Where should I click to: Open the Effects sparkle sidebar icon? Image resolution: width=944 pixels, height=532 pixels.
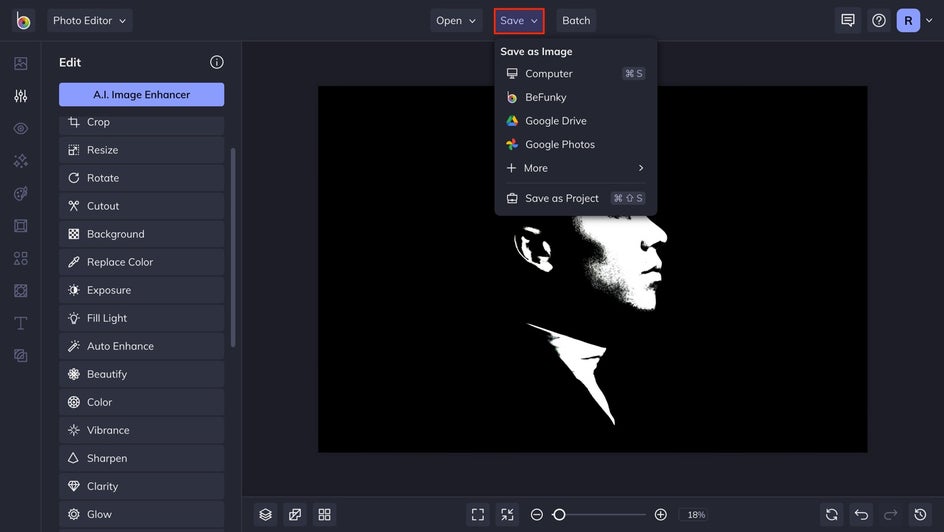20,161
